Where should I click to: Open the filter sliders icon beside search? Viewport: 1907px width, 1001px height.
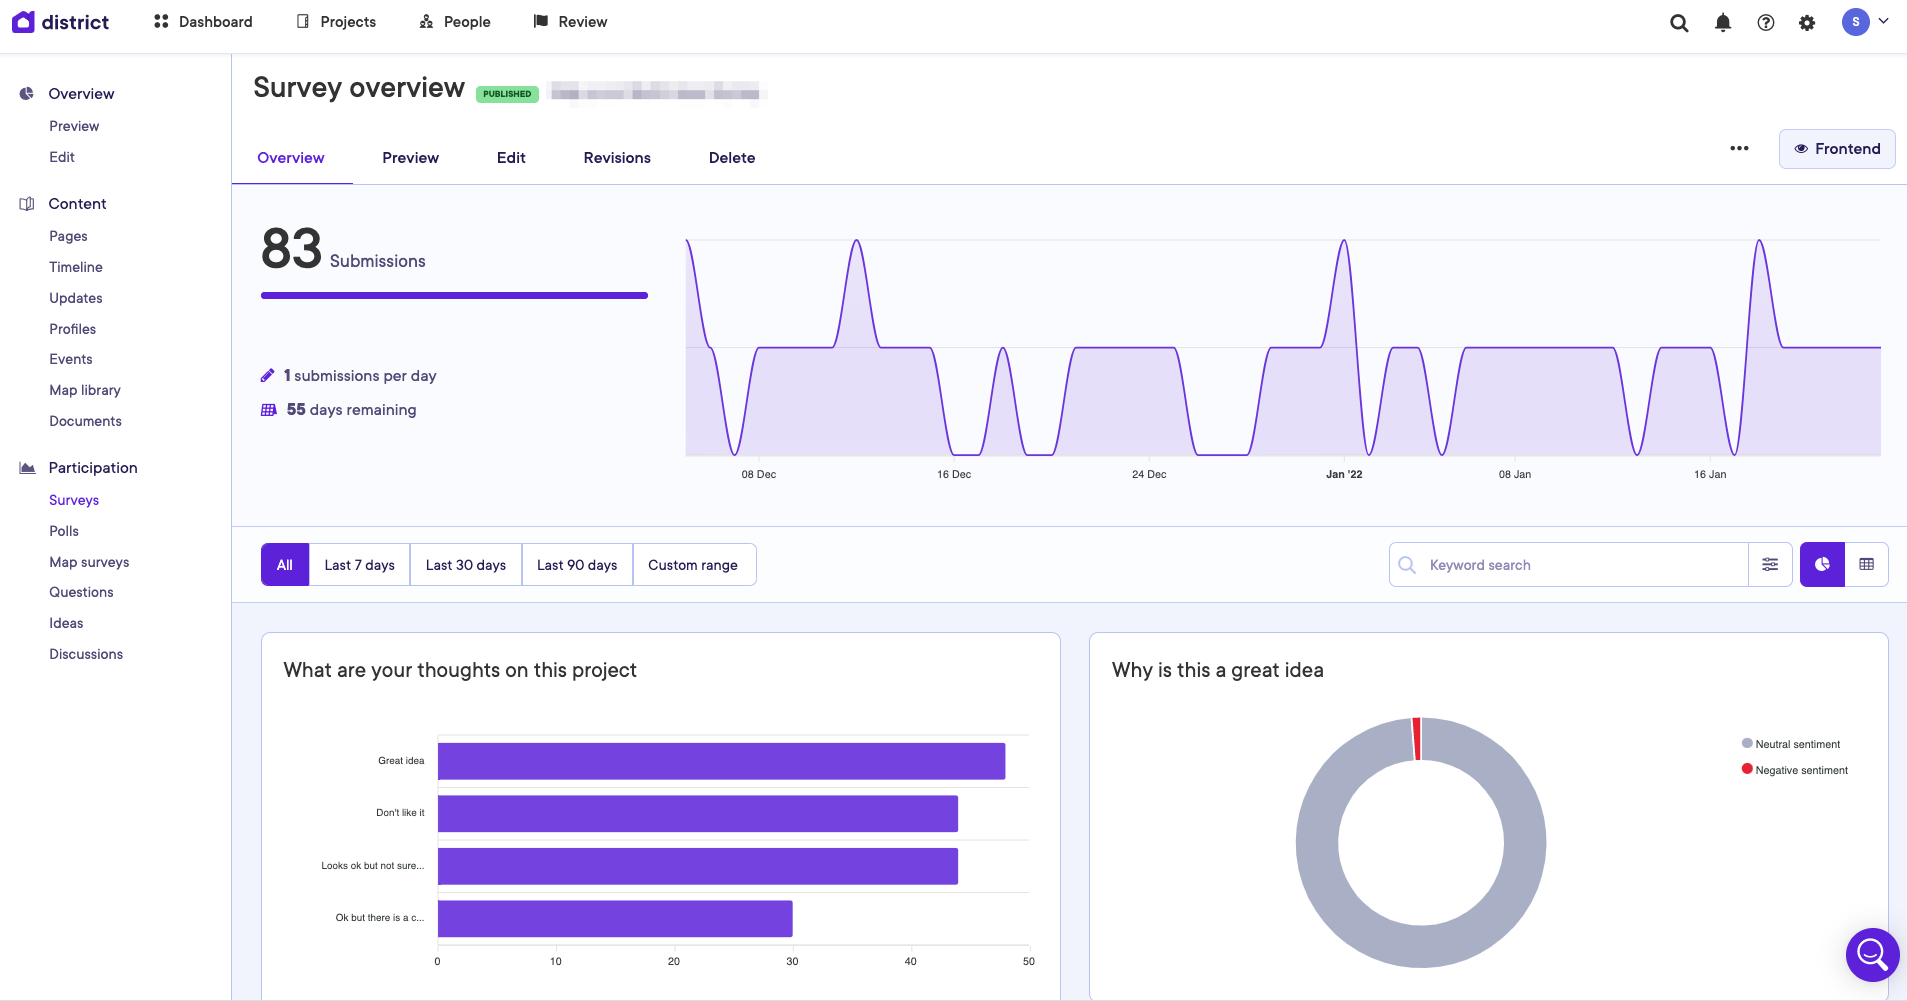pos(1770,565)
